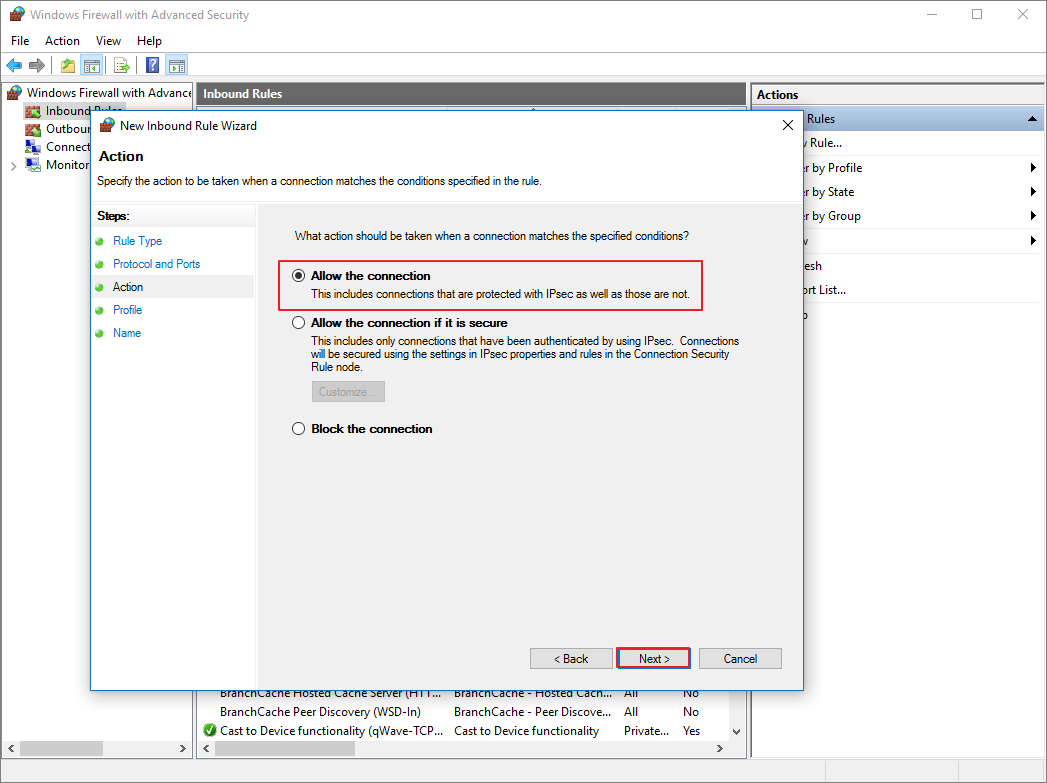Click the Back arrow in the toolbar

click(x=14, y=65)
